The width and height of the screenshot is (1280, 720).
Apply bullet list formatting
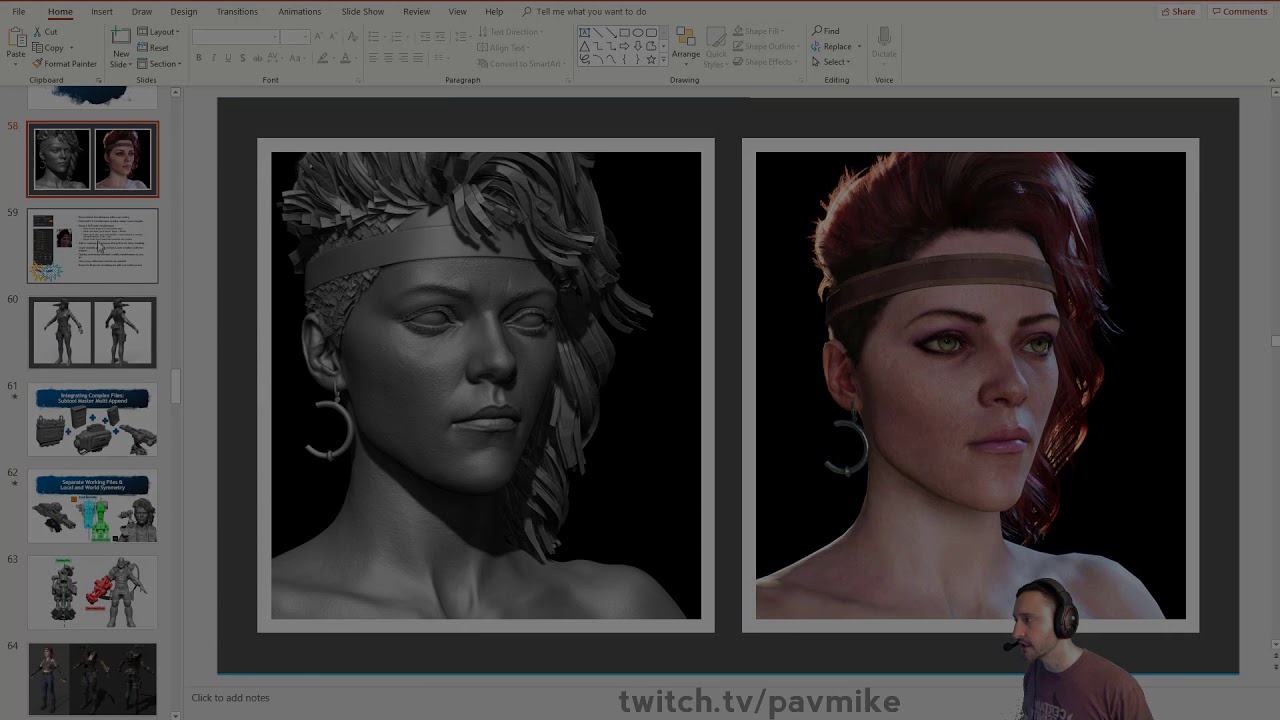[x=375, y=36]
